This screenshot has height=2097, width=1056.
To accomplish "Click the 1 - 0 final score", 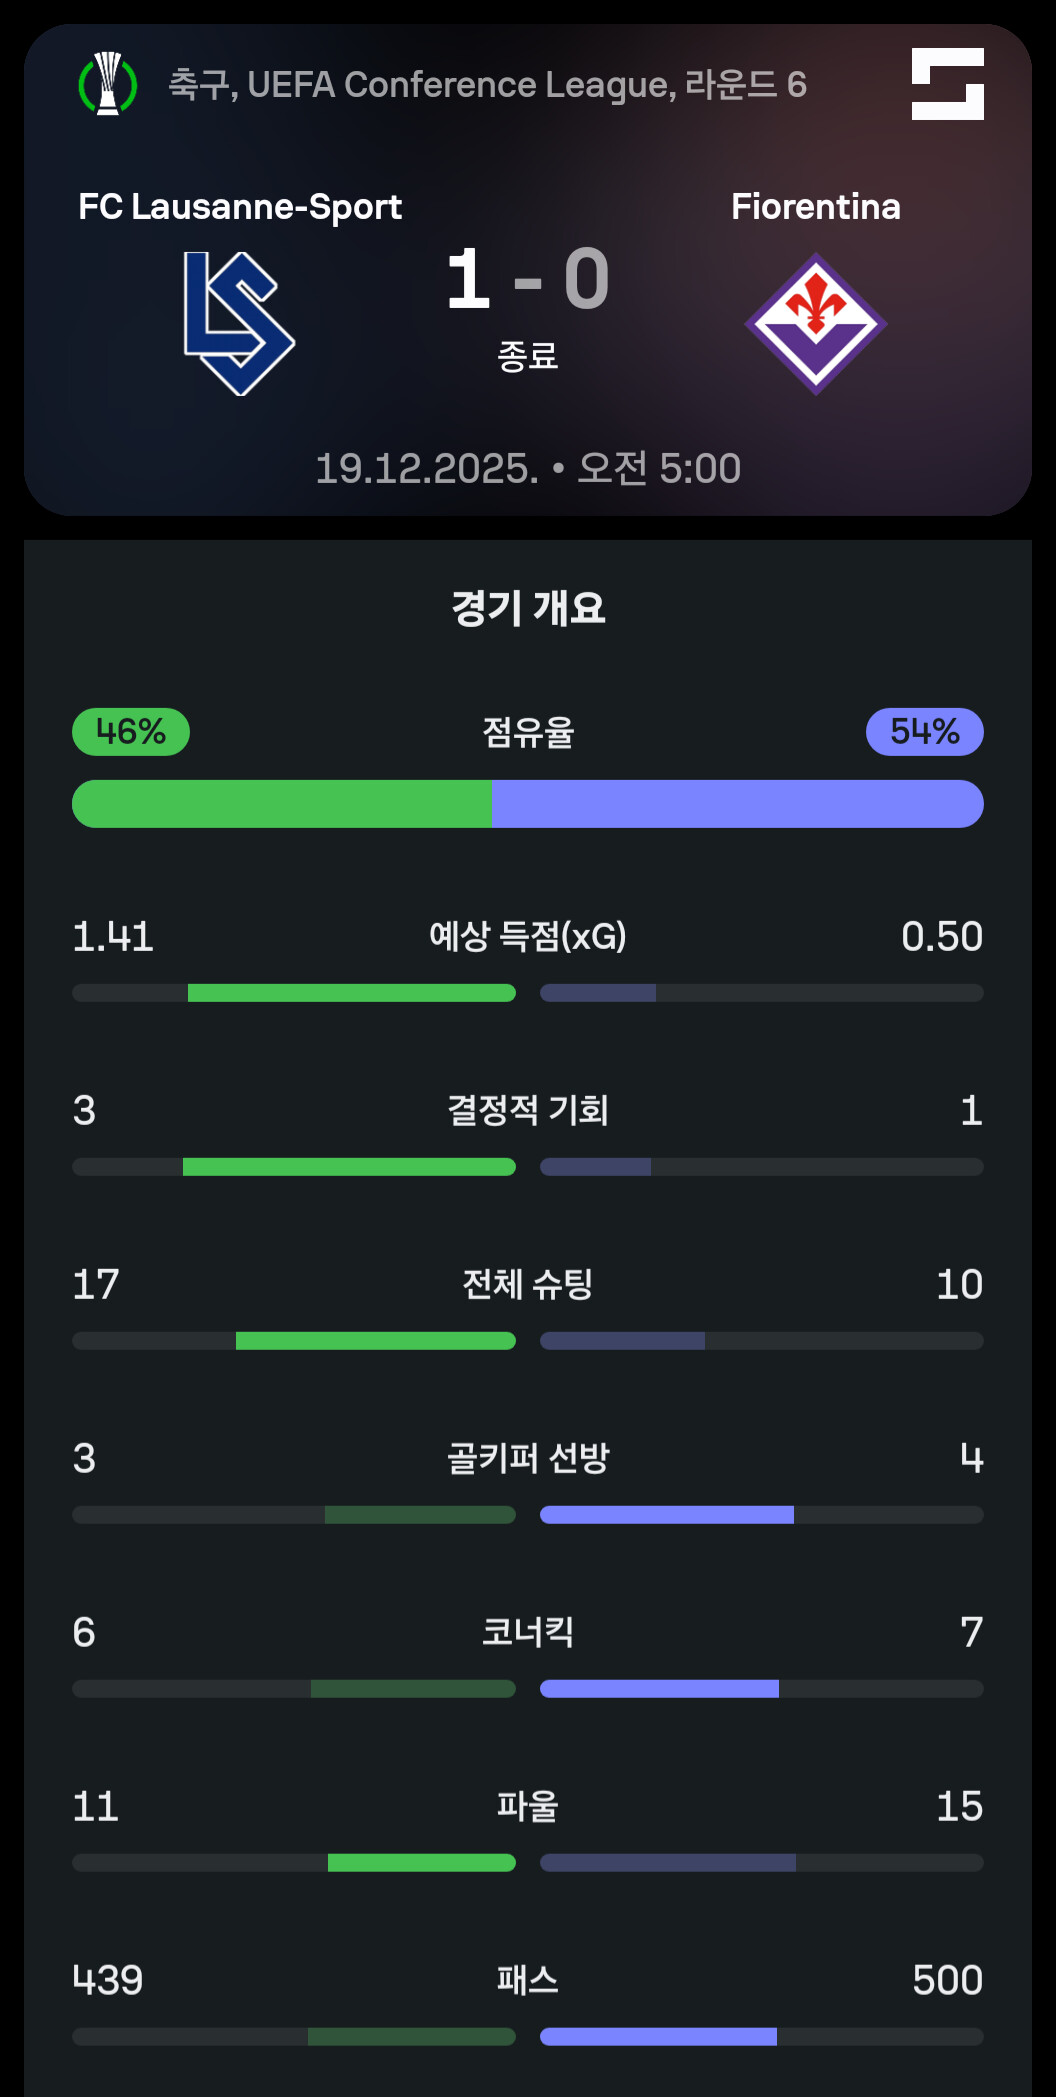I will pyautogui.click(x=527, y=280).
